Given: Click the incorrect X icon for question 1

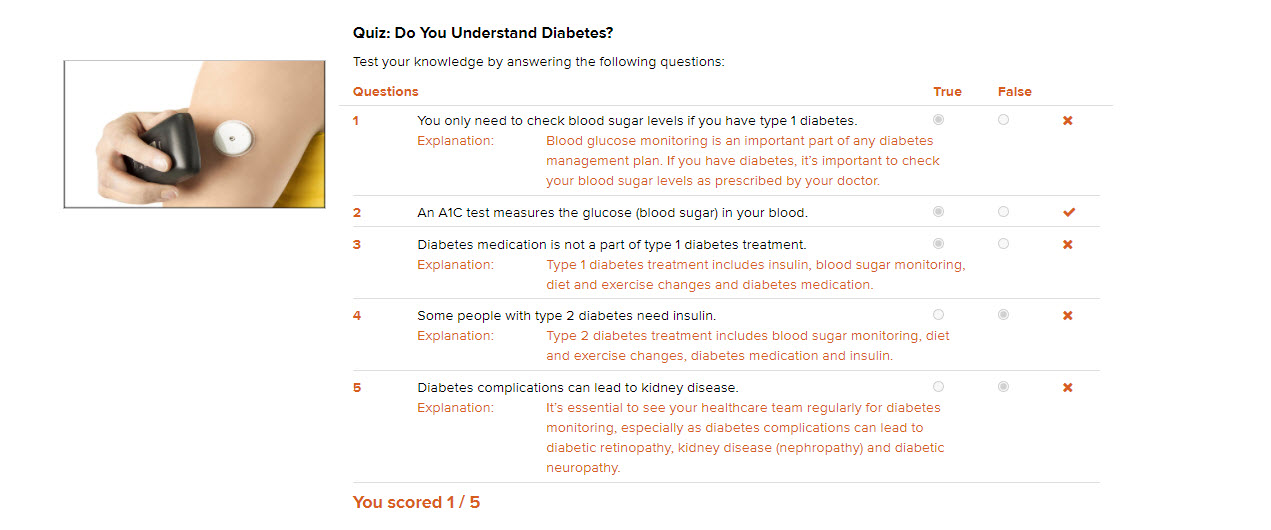Looking at the screenshot, I should coord(1067,121).
